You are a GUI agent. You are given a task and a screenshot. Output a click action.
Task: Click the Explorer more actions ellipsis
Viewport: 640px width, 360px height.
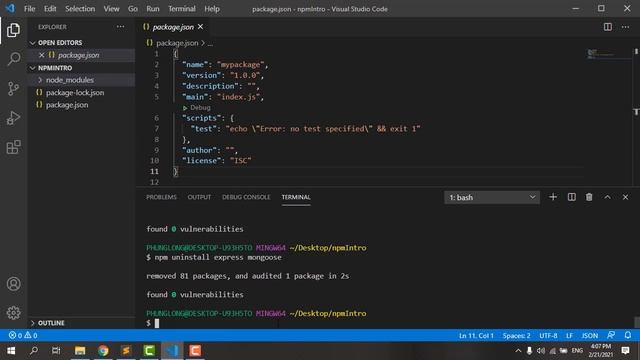[x=120, y=27]
